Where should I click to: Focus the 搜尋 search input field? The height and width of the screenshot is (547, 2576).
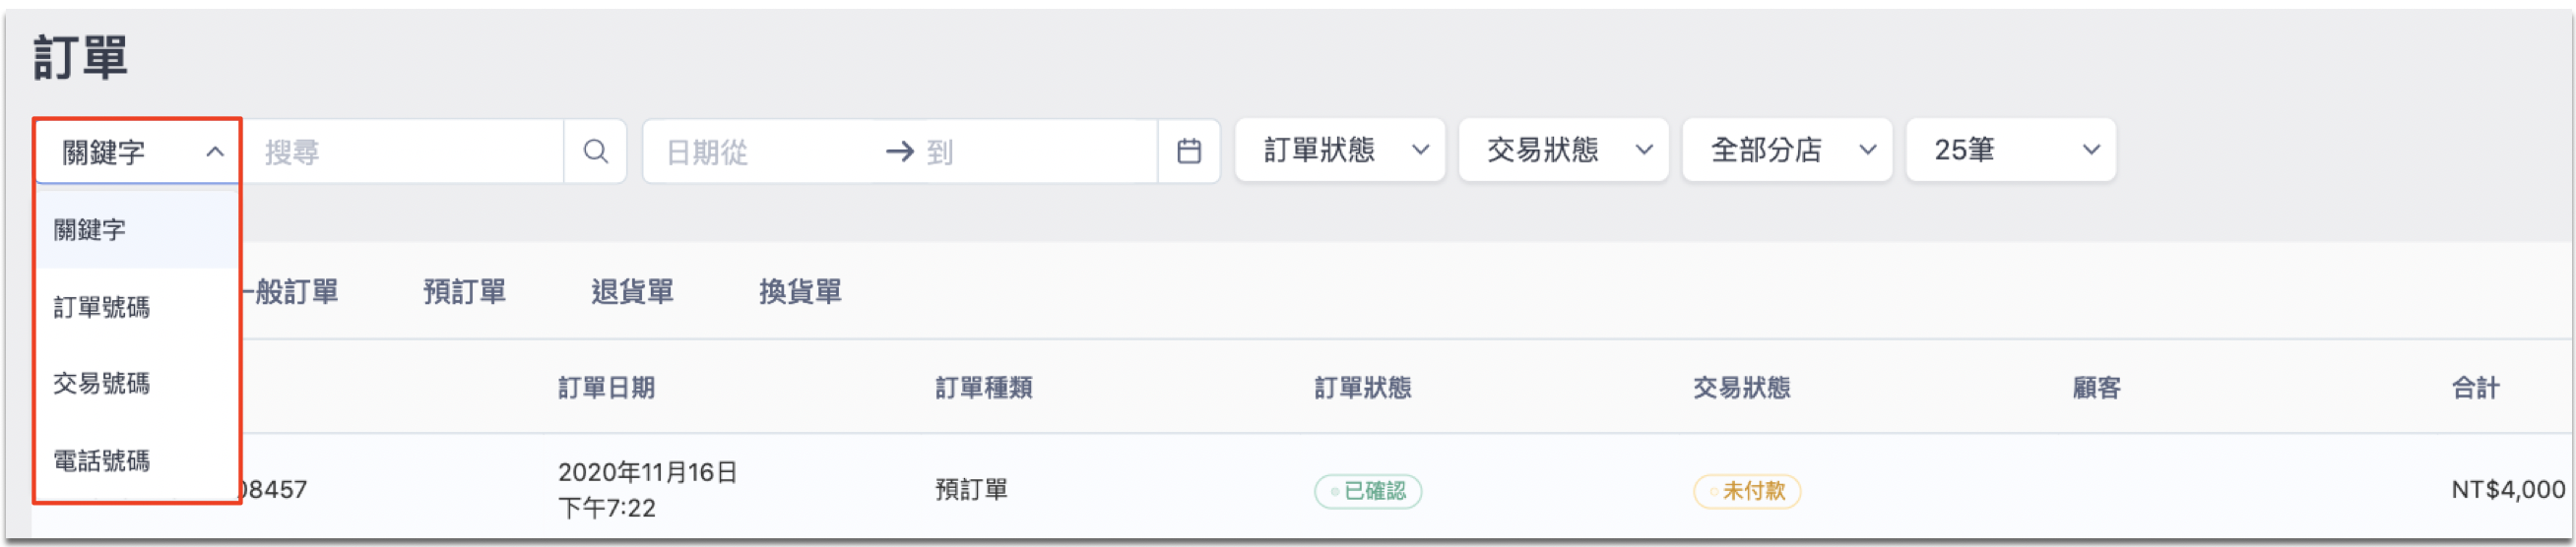pyautogui.click(x=403, y=152)
